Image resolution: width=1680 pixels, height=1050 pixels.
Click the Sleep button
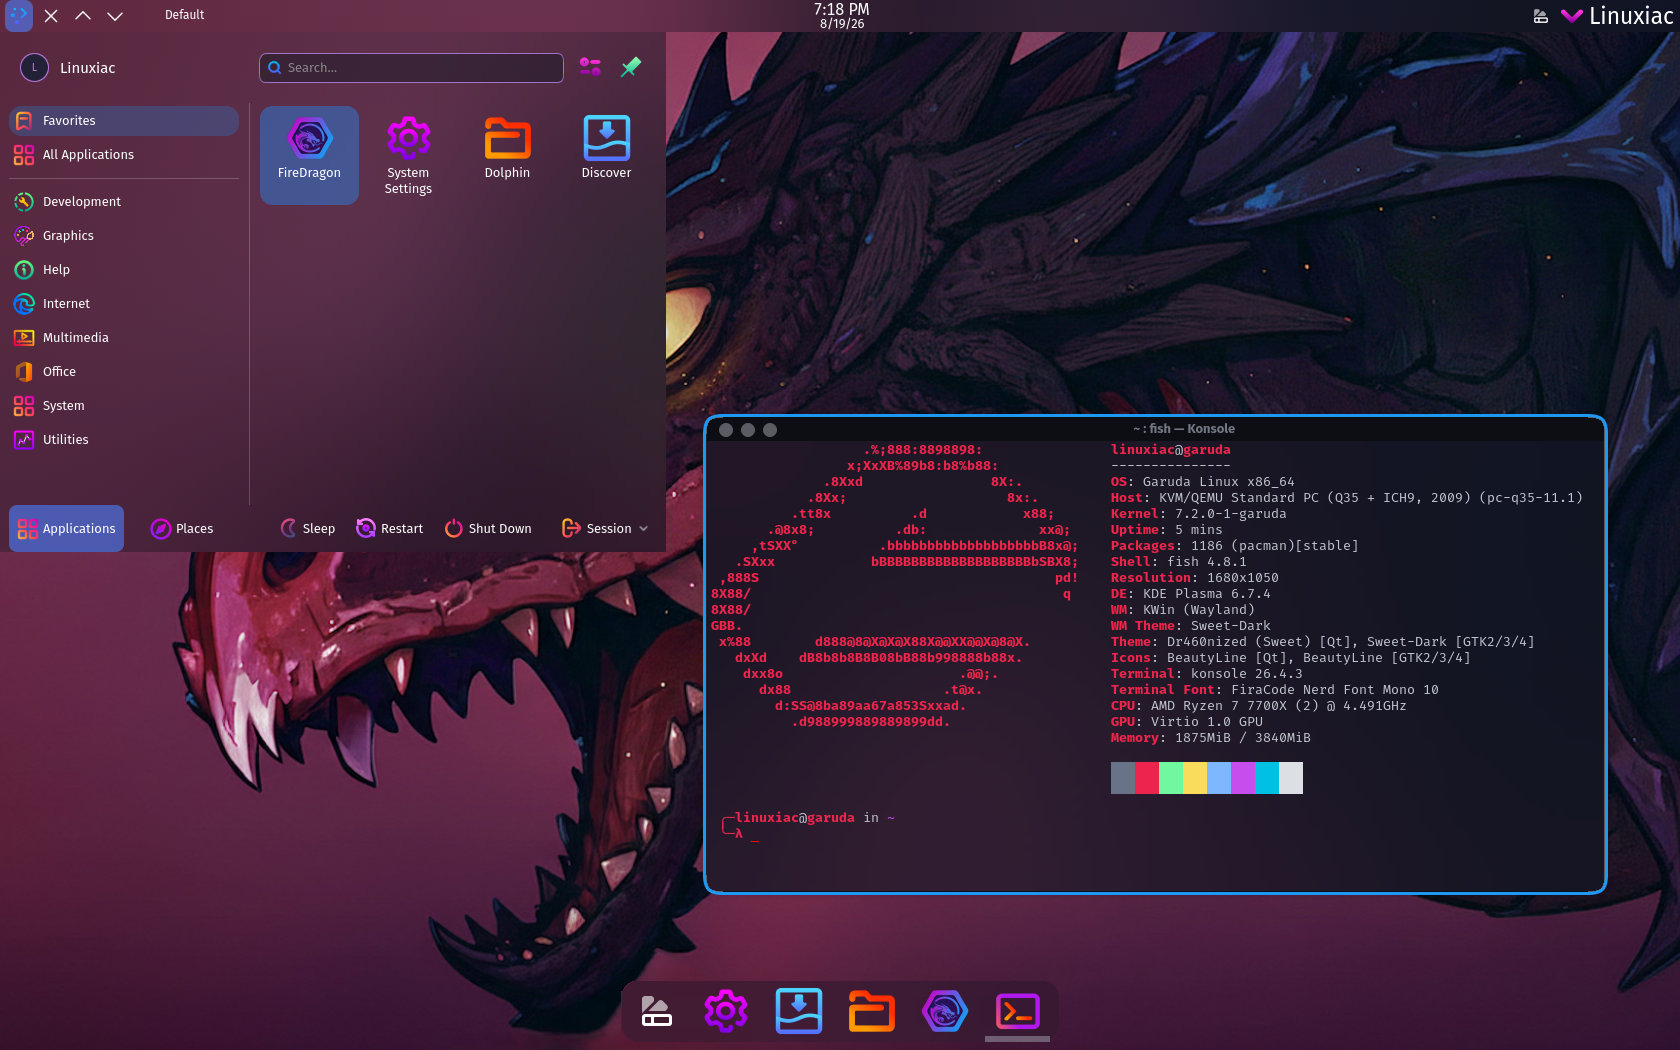(x=308, y=528)
